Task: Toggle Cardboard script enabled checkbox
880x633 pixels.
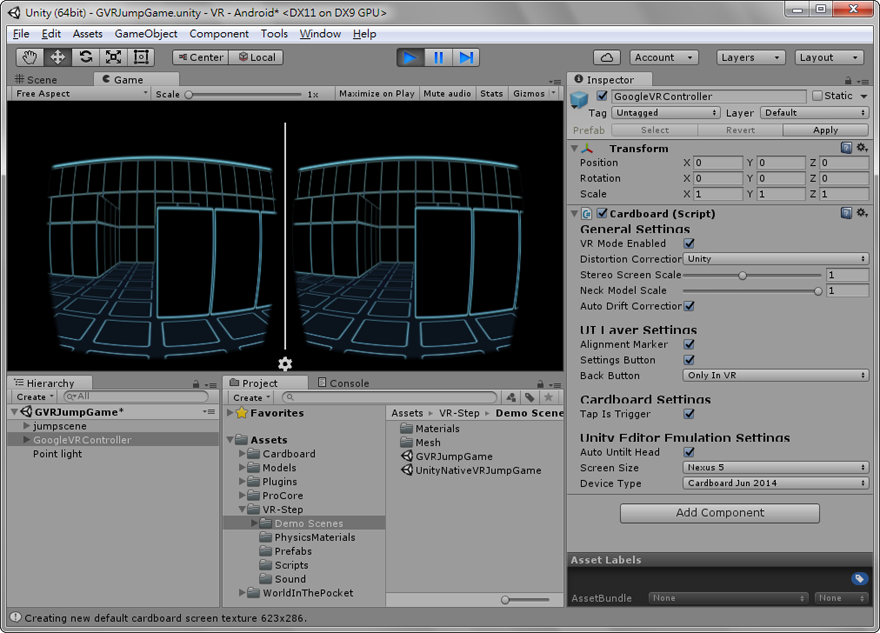Action: pyautogui.click(x=602, y=213)
